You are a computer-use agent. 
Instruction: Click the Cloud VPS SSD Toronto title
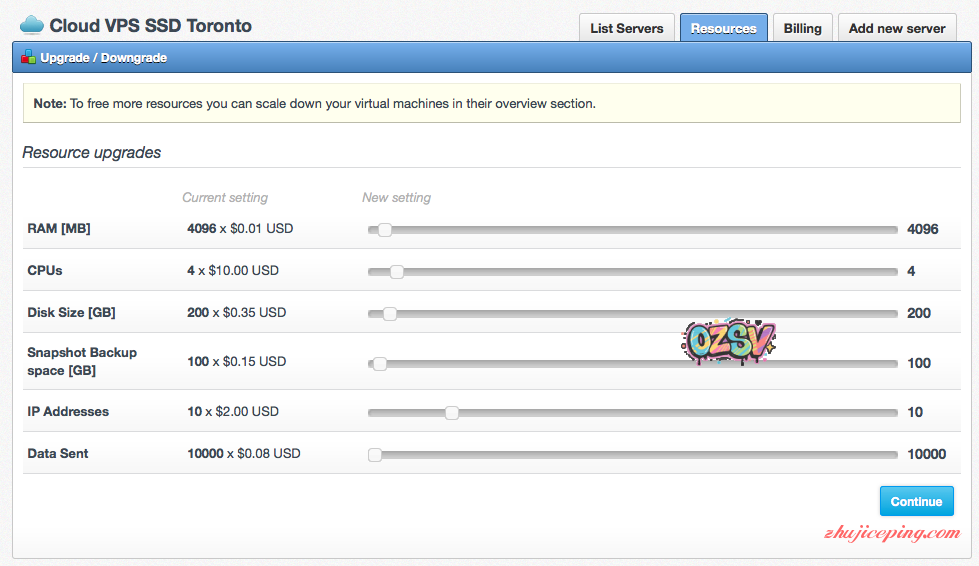pos(150,25)
